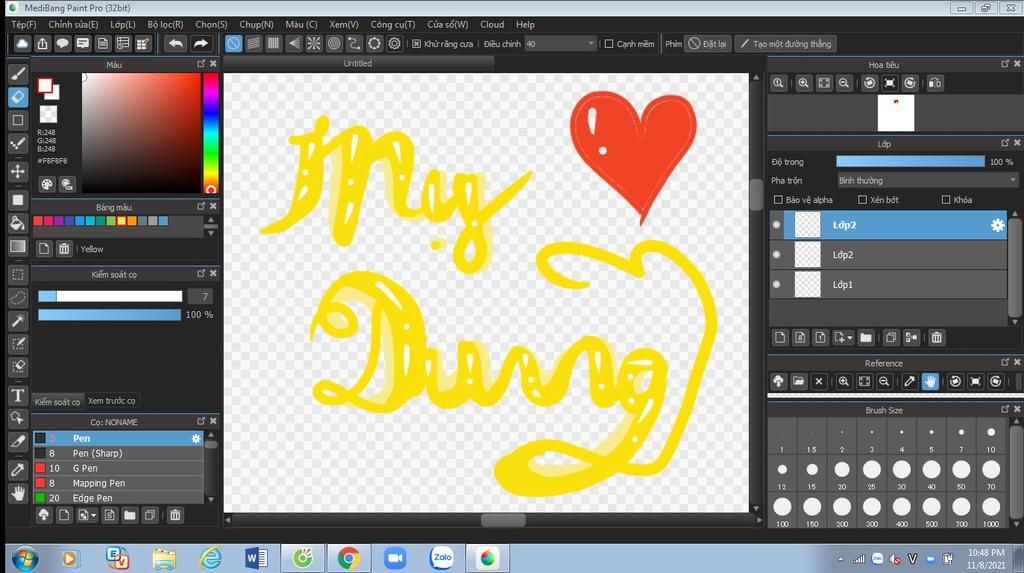
Task: Create a new layer folder
Action: 866,337
